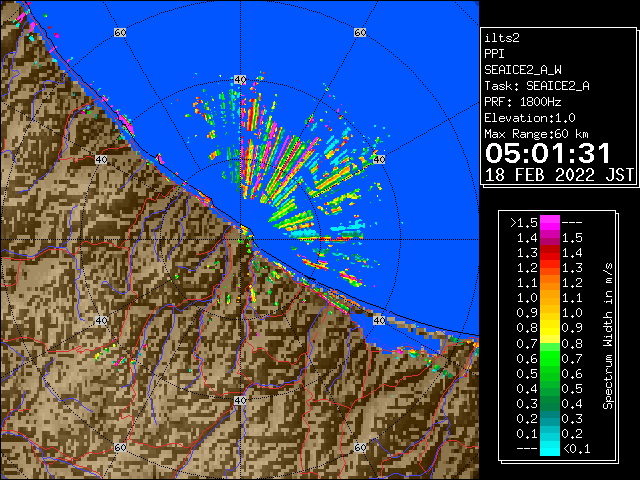Click the "40" range label south of the radar
Image resolution: width=640 pixels, height=480 pixels.
(x=240, y=400)
